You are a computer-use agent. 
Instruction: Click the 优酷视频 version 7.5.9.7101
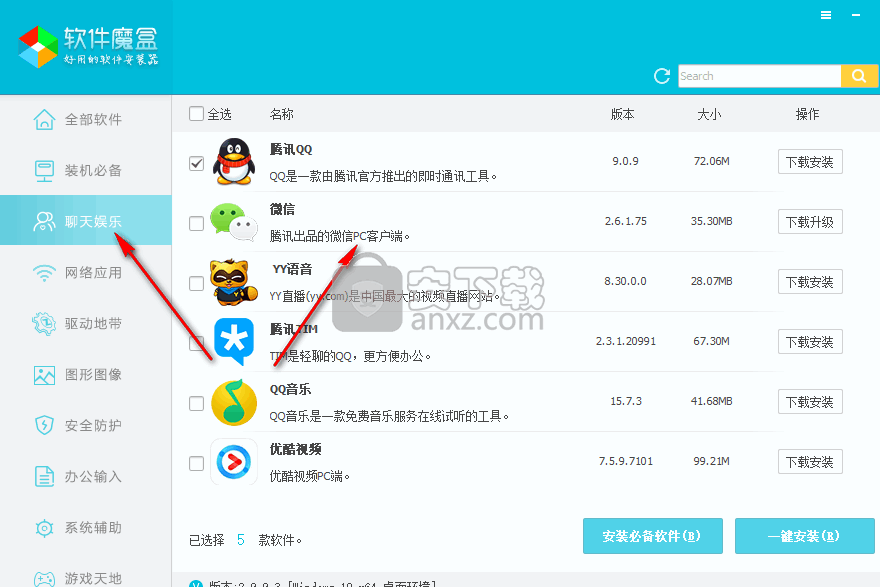[x=626, y=461]
